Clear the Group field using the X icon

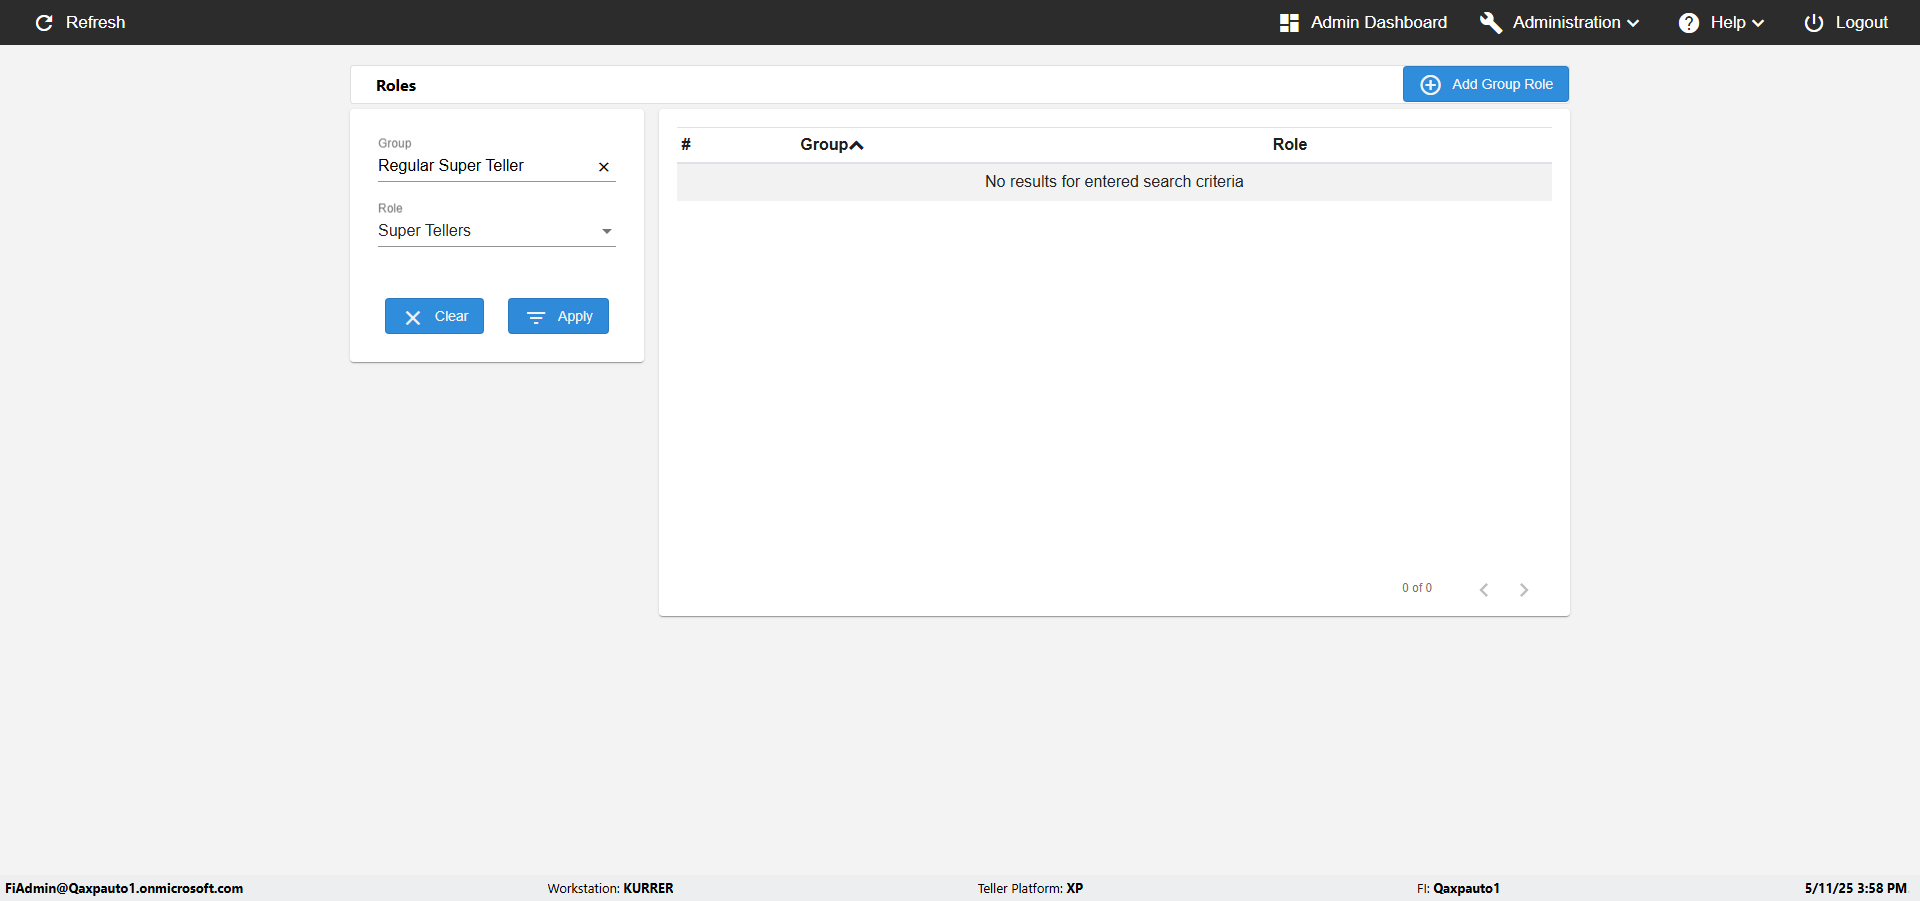(x=604, y=167)
